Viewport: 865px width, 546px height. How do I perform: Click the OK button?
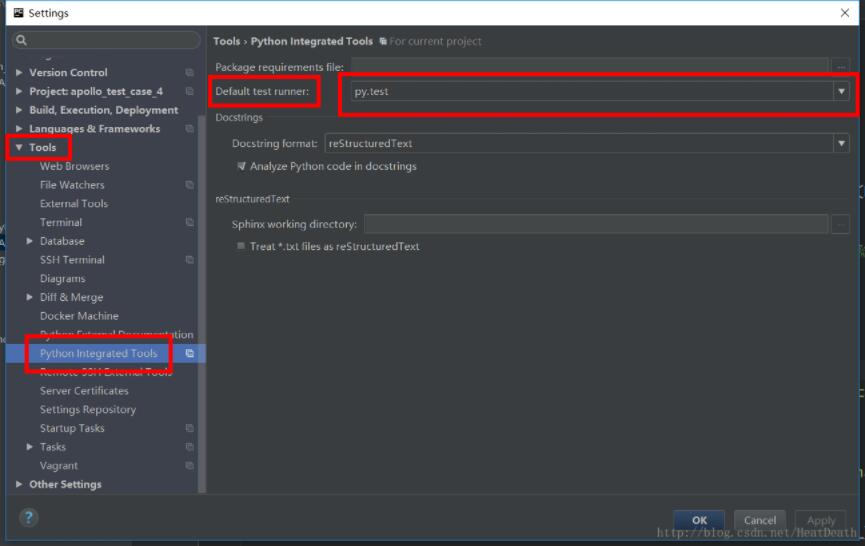pyautogui.click(x=699, y=520)
